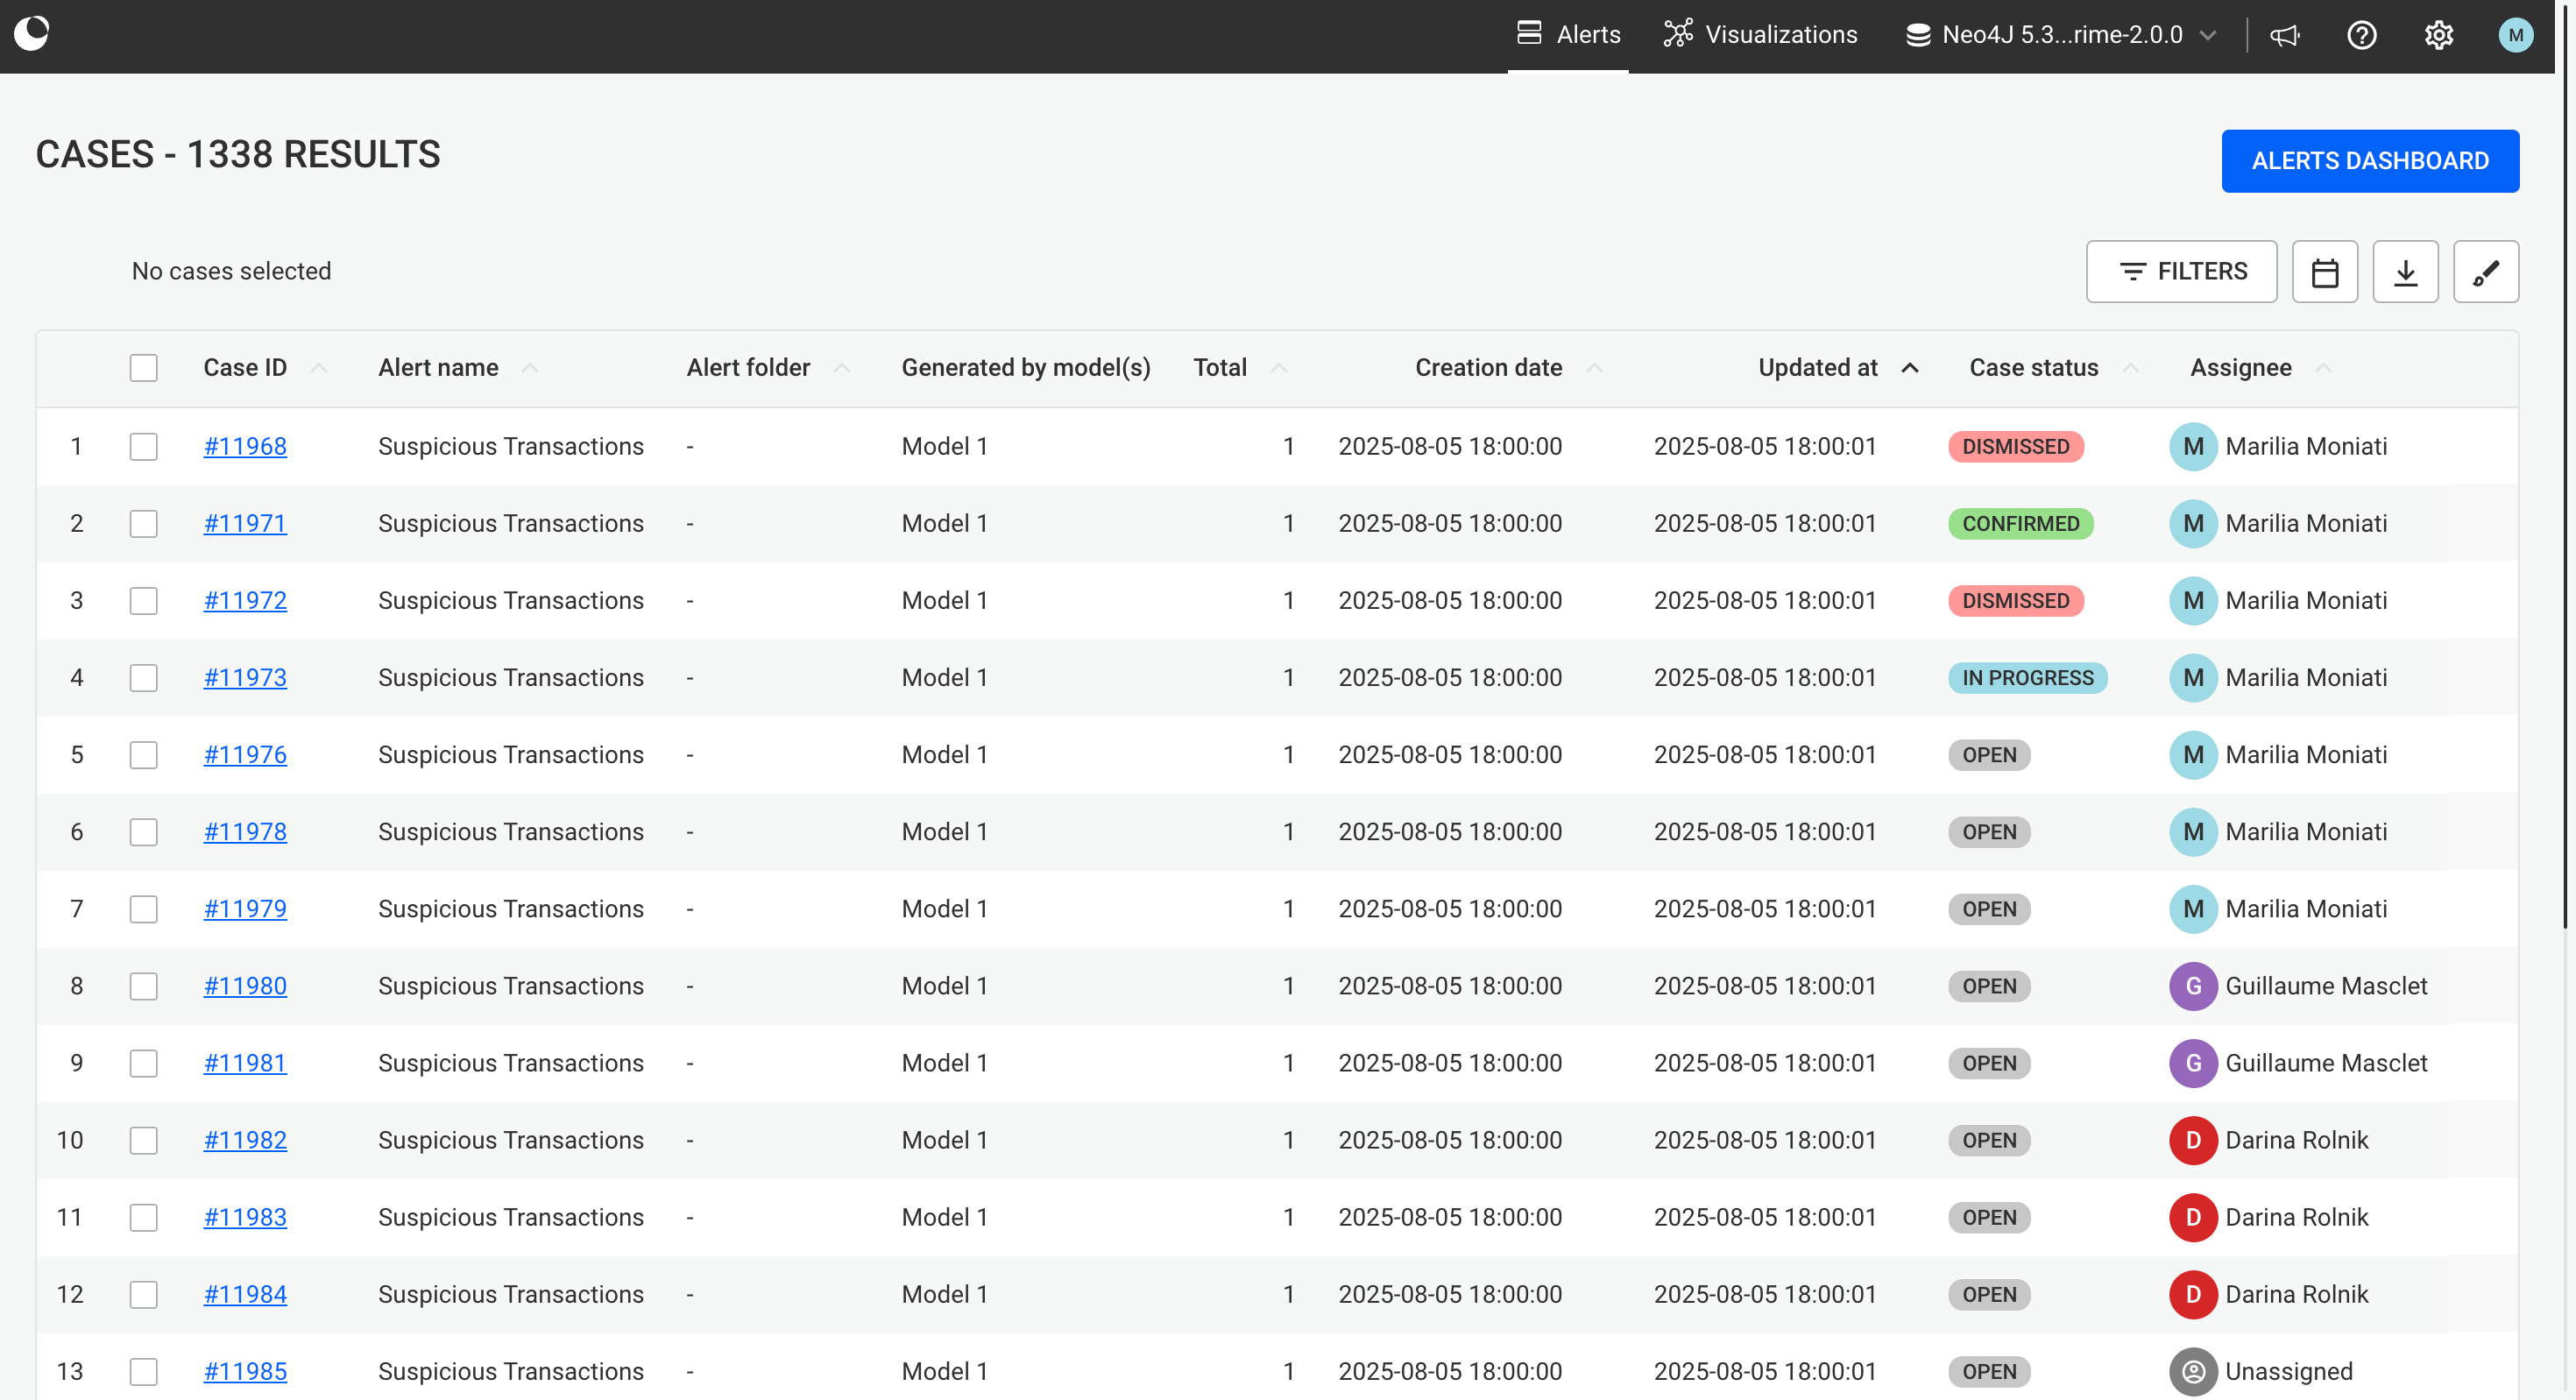The image size is (2576, 1400).
Task: Open the FILTERS panel
Action: point(2181,272)
